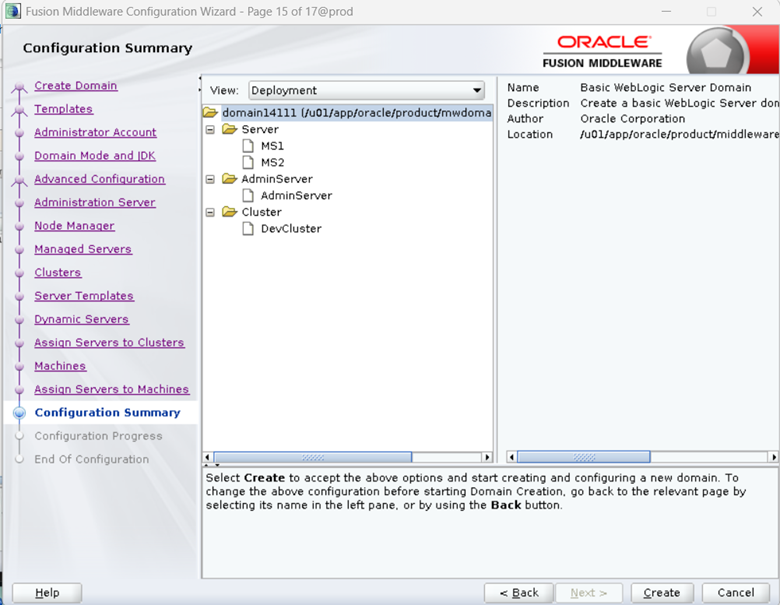Open Dynamic Servers step
The width and height of the screenshot is (780, 605).
pyautogui.click(x=81, y=319)
